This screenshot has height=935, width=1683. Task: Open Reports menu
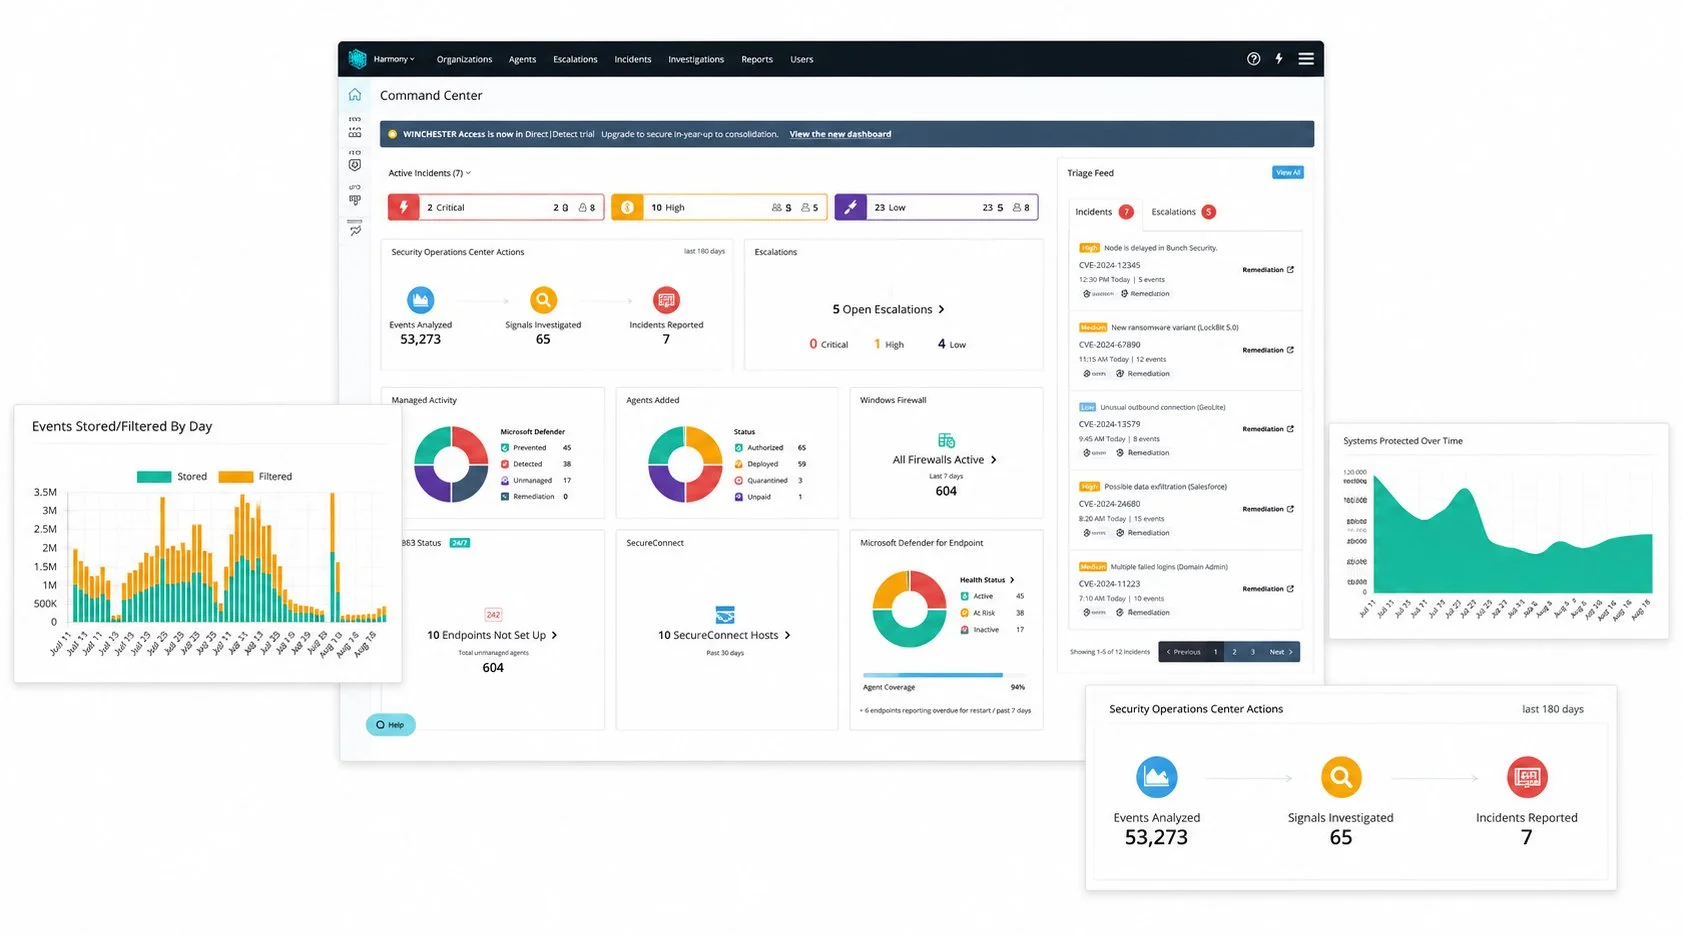point(757,59)
